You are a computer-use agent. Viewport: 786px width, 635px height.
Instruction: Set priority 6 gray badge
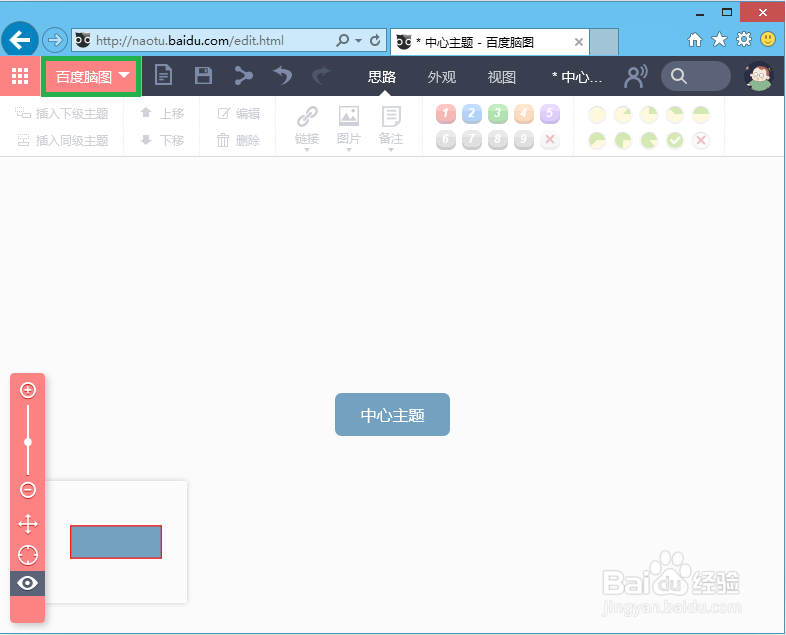446,140
